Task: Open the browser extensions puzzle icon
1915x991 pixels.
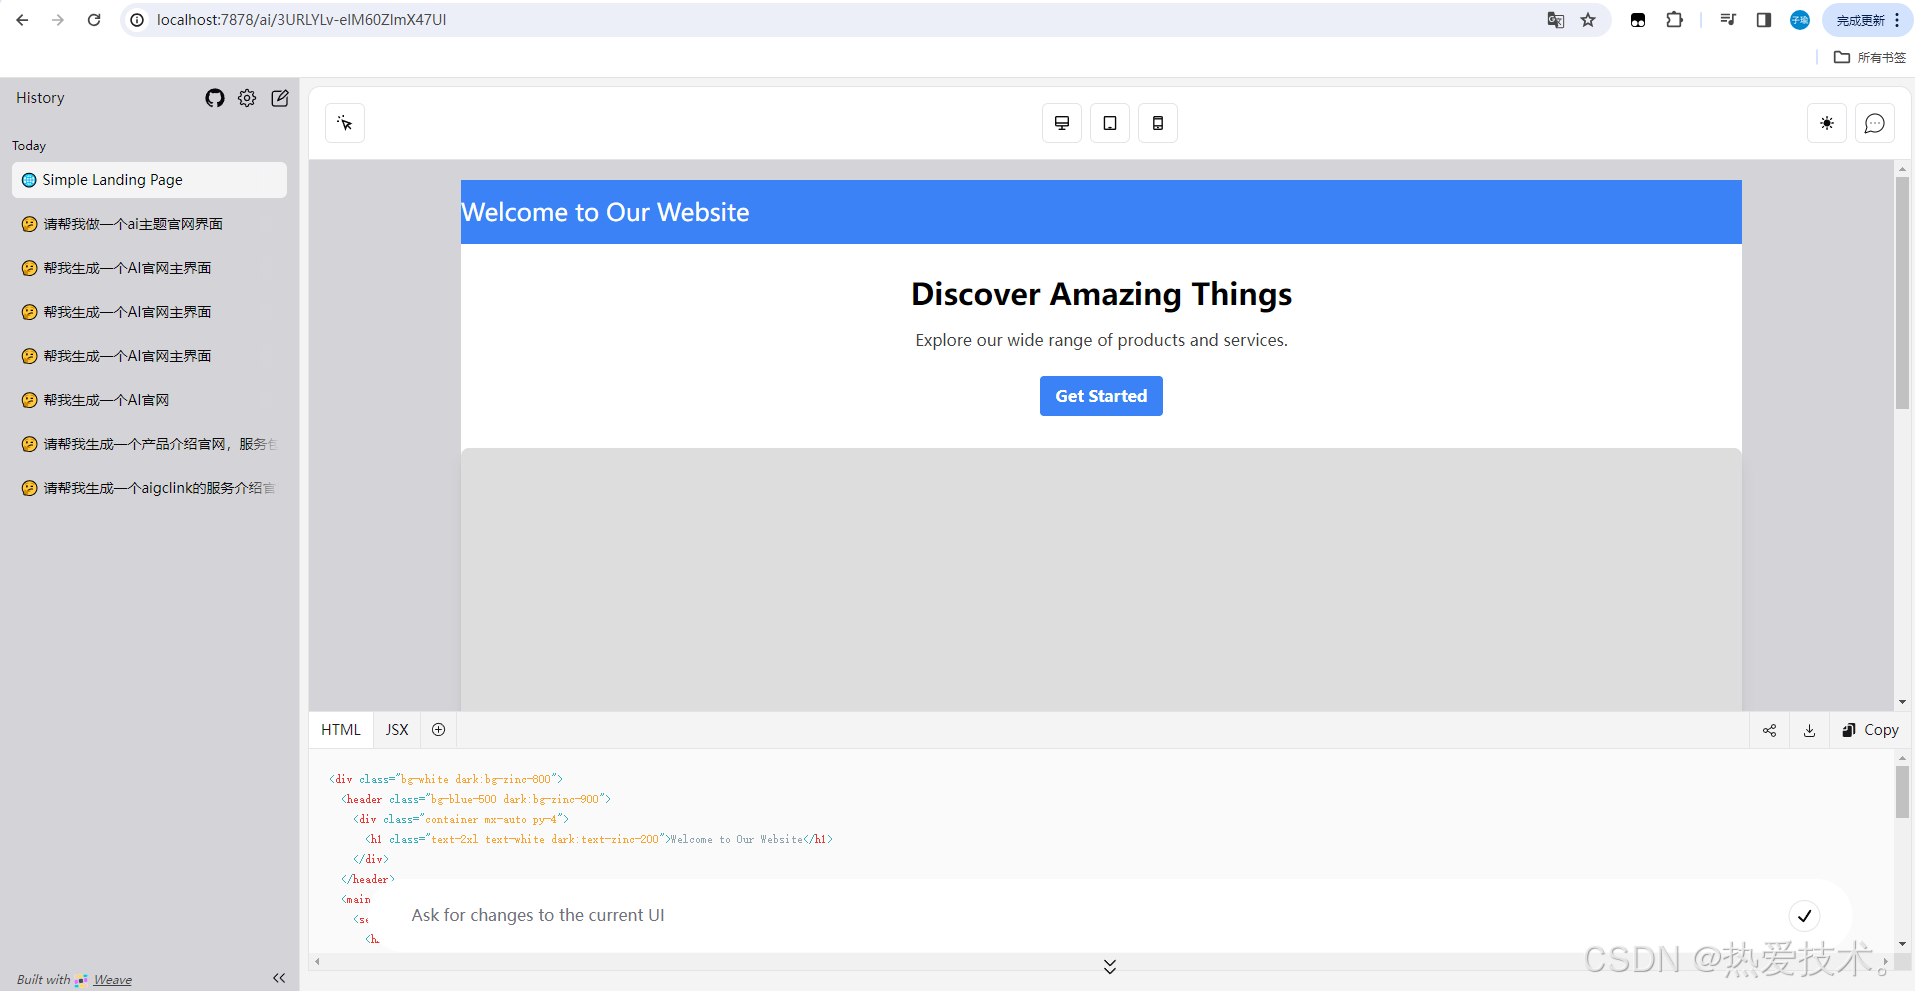Action: (1674, 20)
